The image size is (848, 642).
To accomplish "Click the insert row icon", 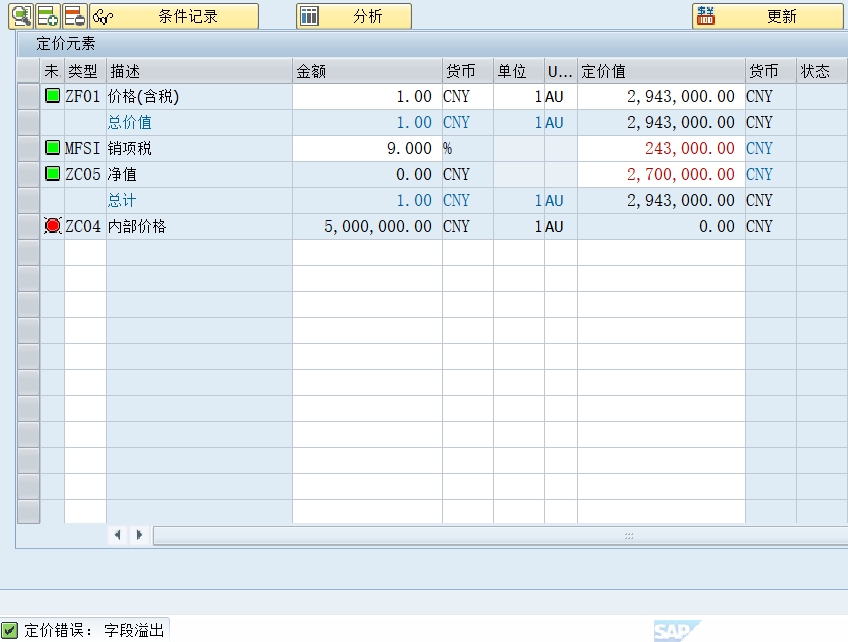I will (48, 16).
